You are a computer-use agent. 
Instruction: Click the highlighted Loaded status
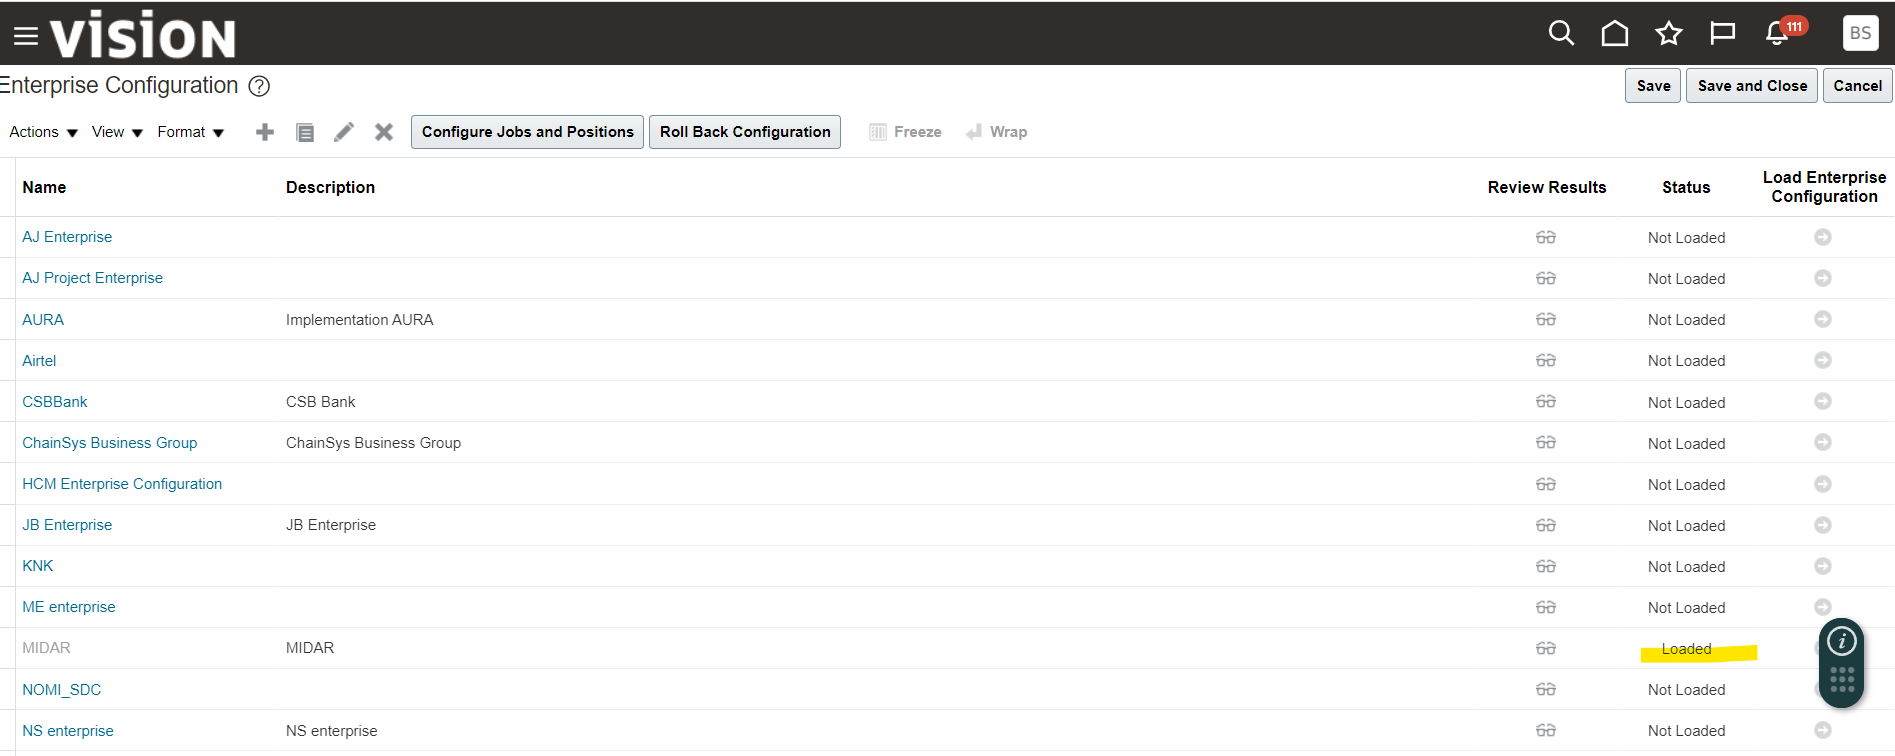point(1686,649)
